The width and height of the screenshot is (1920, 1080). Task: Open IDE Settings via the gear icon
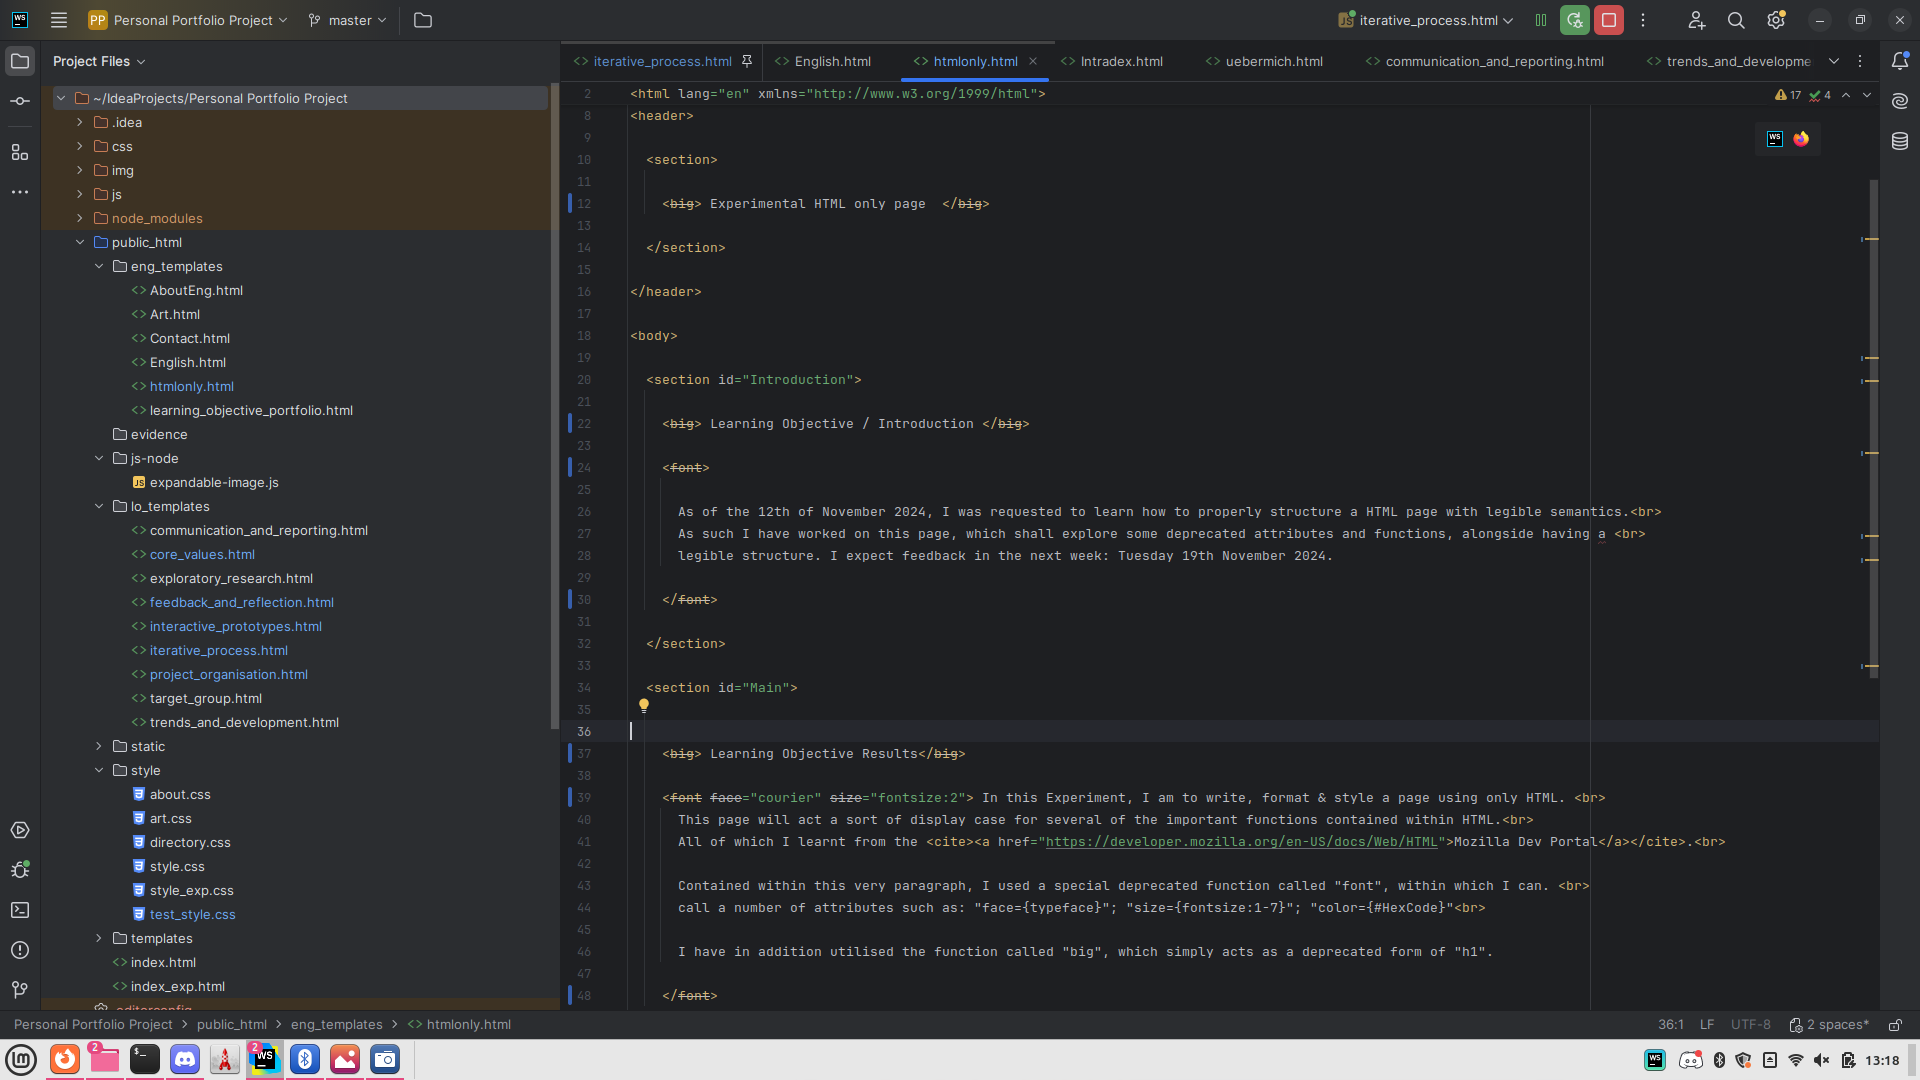coord(1777,20)
